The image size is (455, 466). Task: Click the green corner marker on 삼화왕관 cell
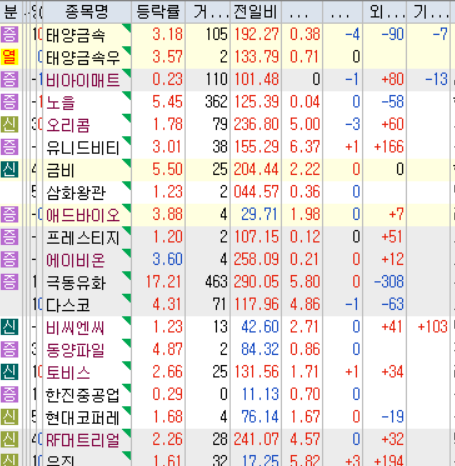click(x=127, y=185)
